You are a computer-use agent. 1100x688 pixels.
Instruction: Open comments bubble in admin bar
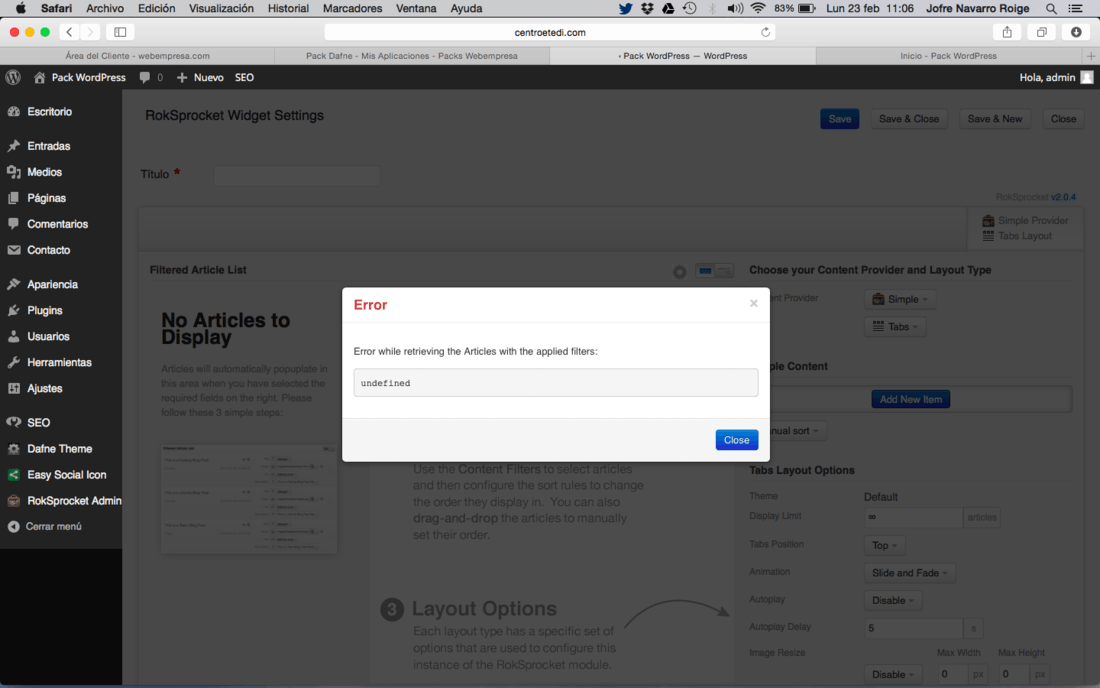click(150, 78)
